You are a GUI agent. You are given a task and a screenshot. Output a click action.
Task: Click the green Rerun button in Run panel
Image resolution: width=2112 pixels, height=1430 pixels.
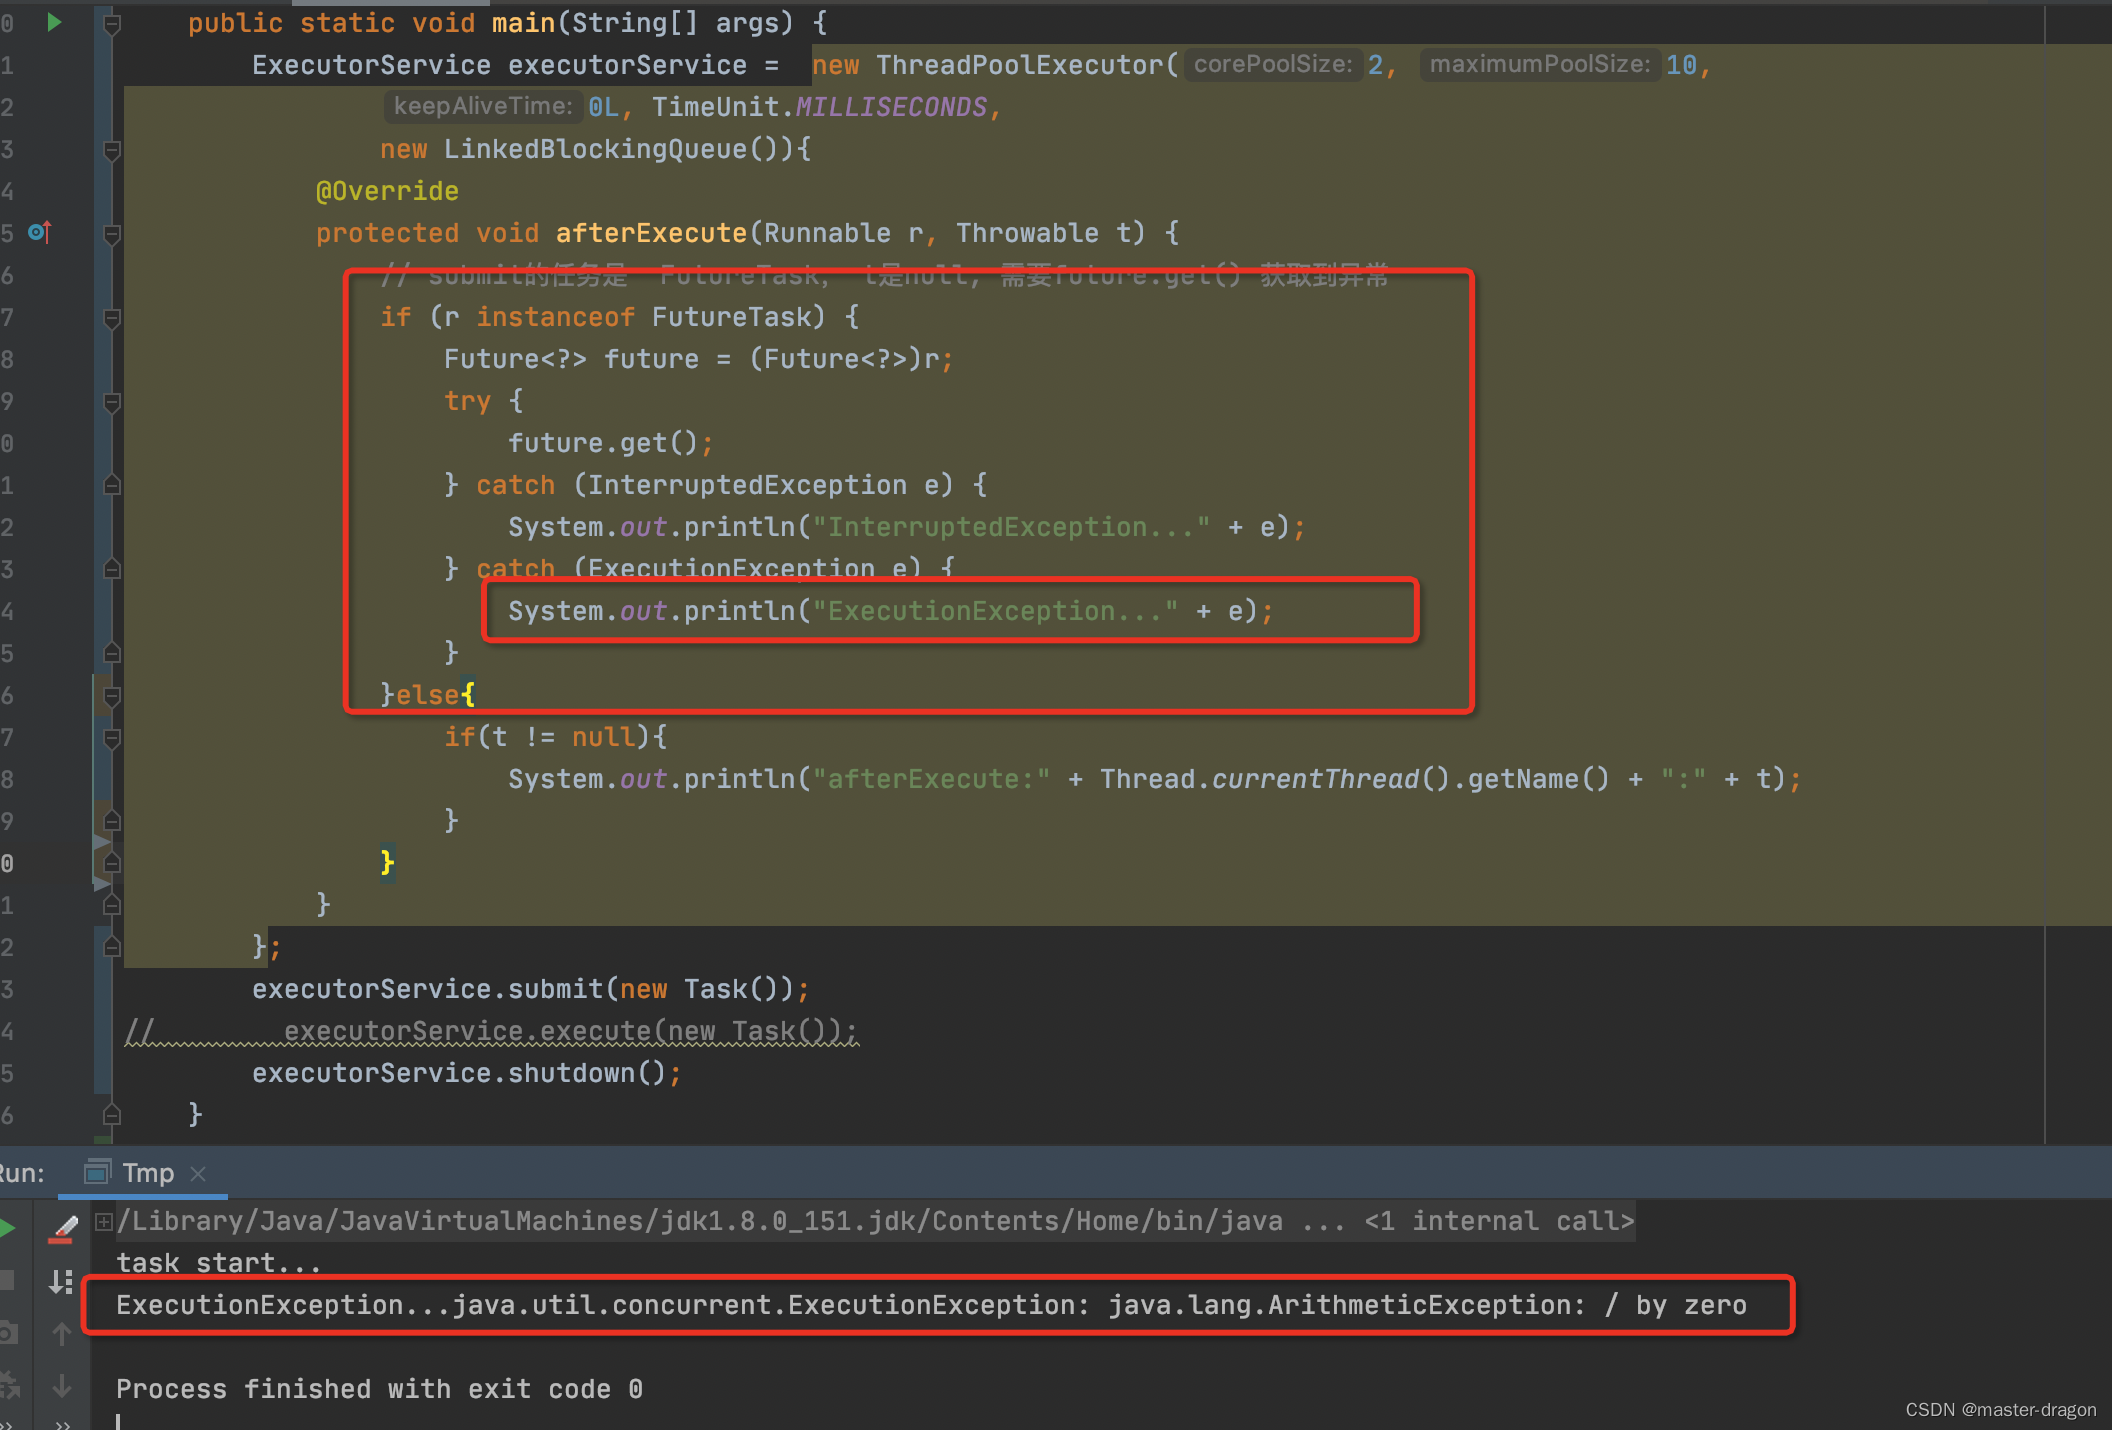click(8, 1228)
